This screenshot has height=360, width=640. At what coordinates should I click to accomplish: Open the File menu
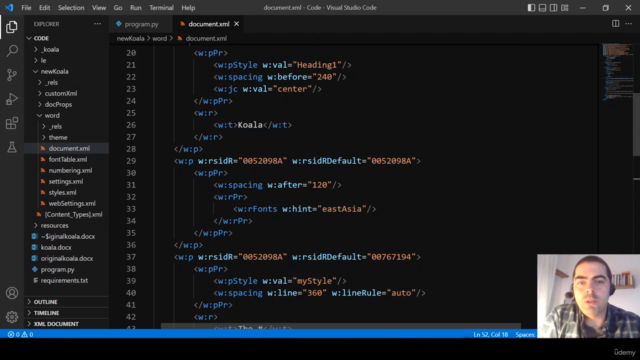26,8
